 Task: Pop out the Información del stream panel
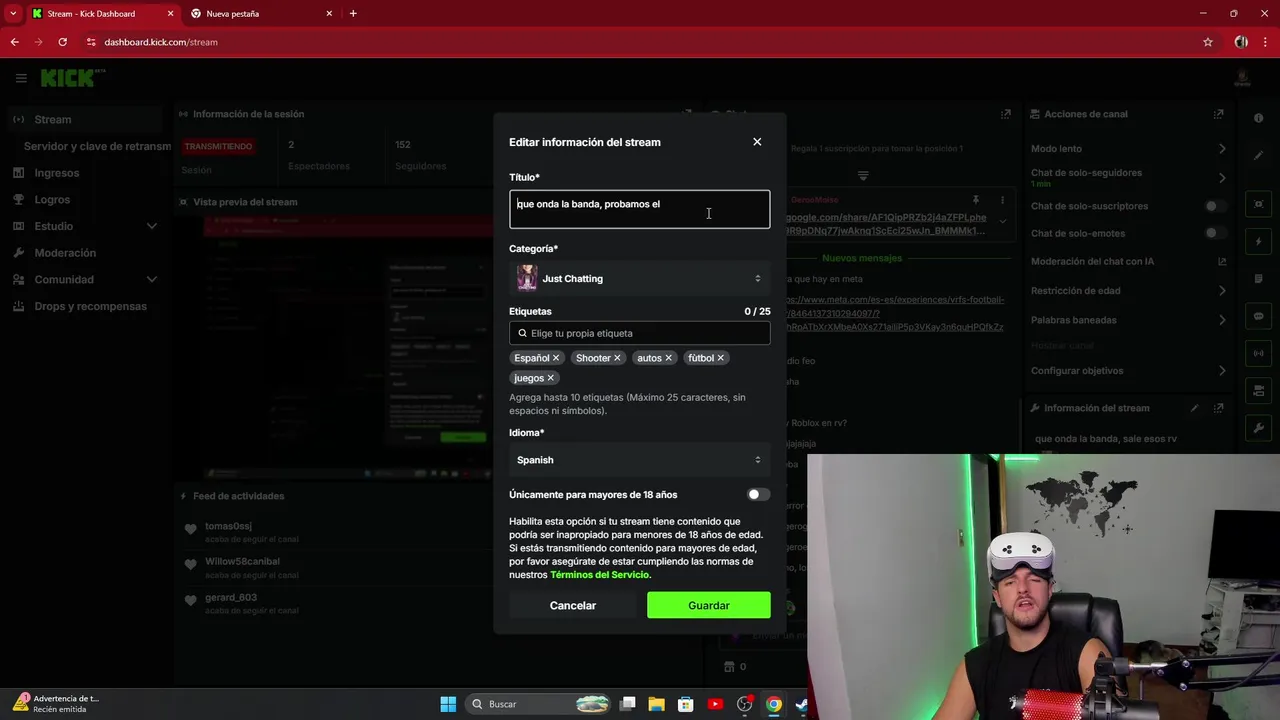coord(1218,408)
